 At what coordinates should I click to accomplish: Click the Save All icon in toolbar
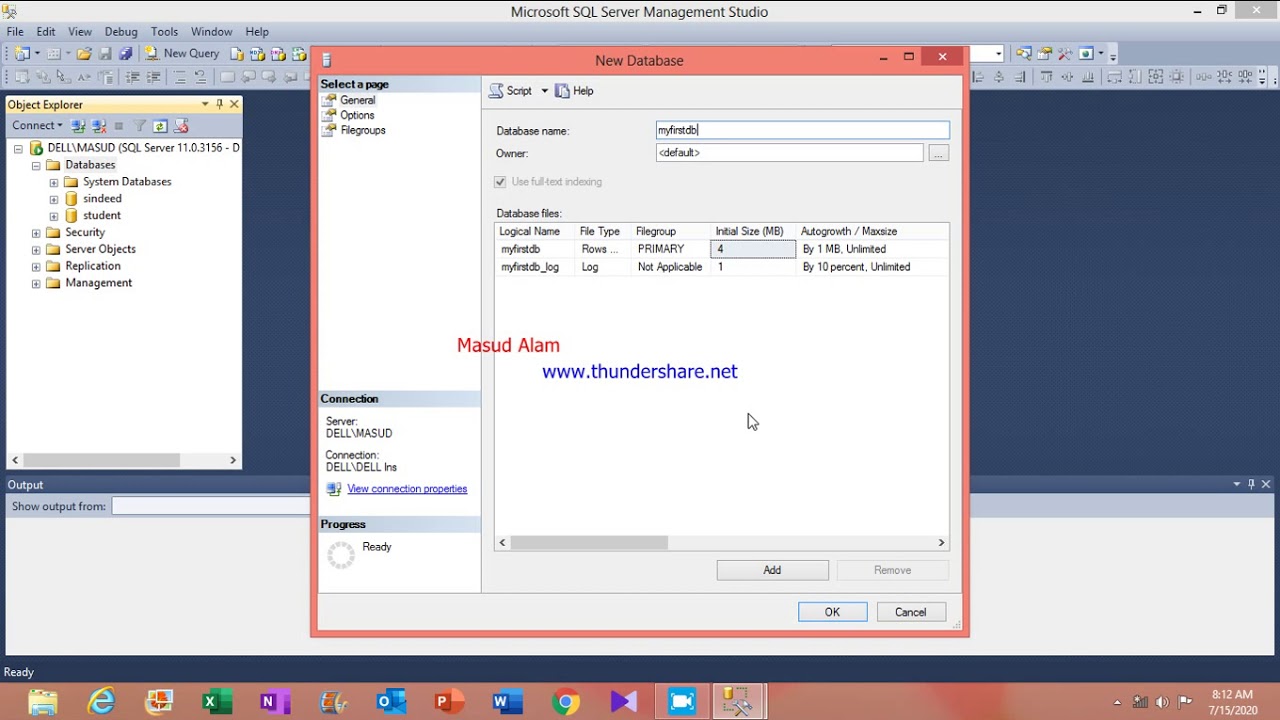[125, 53]
